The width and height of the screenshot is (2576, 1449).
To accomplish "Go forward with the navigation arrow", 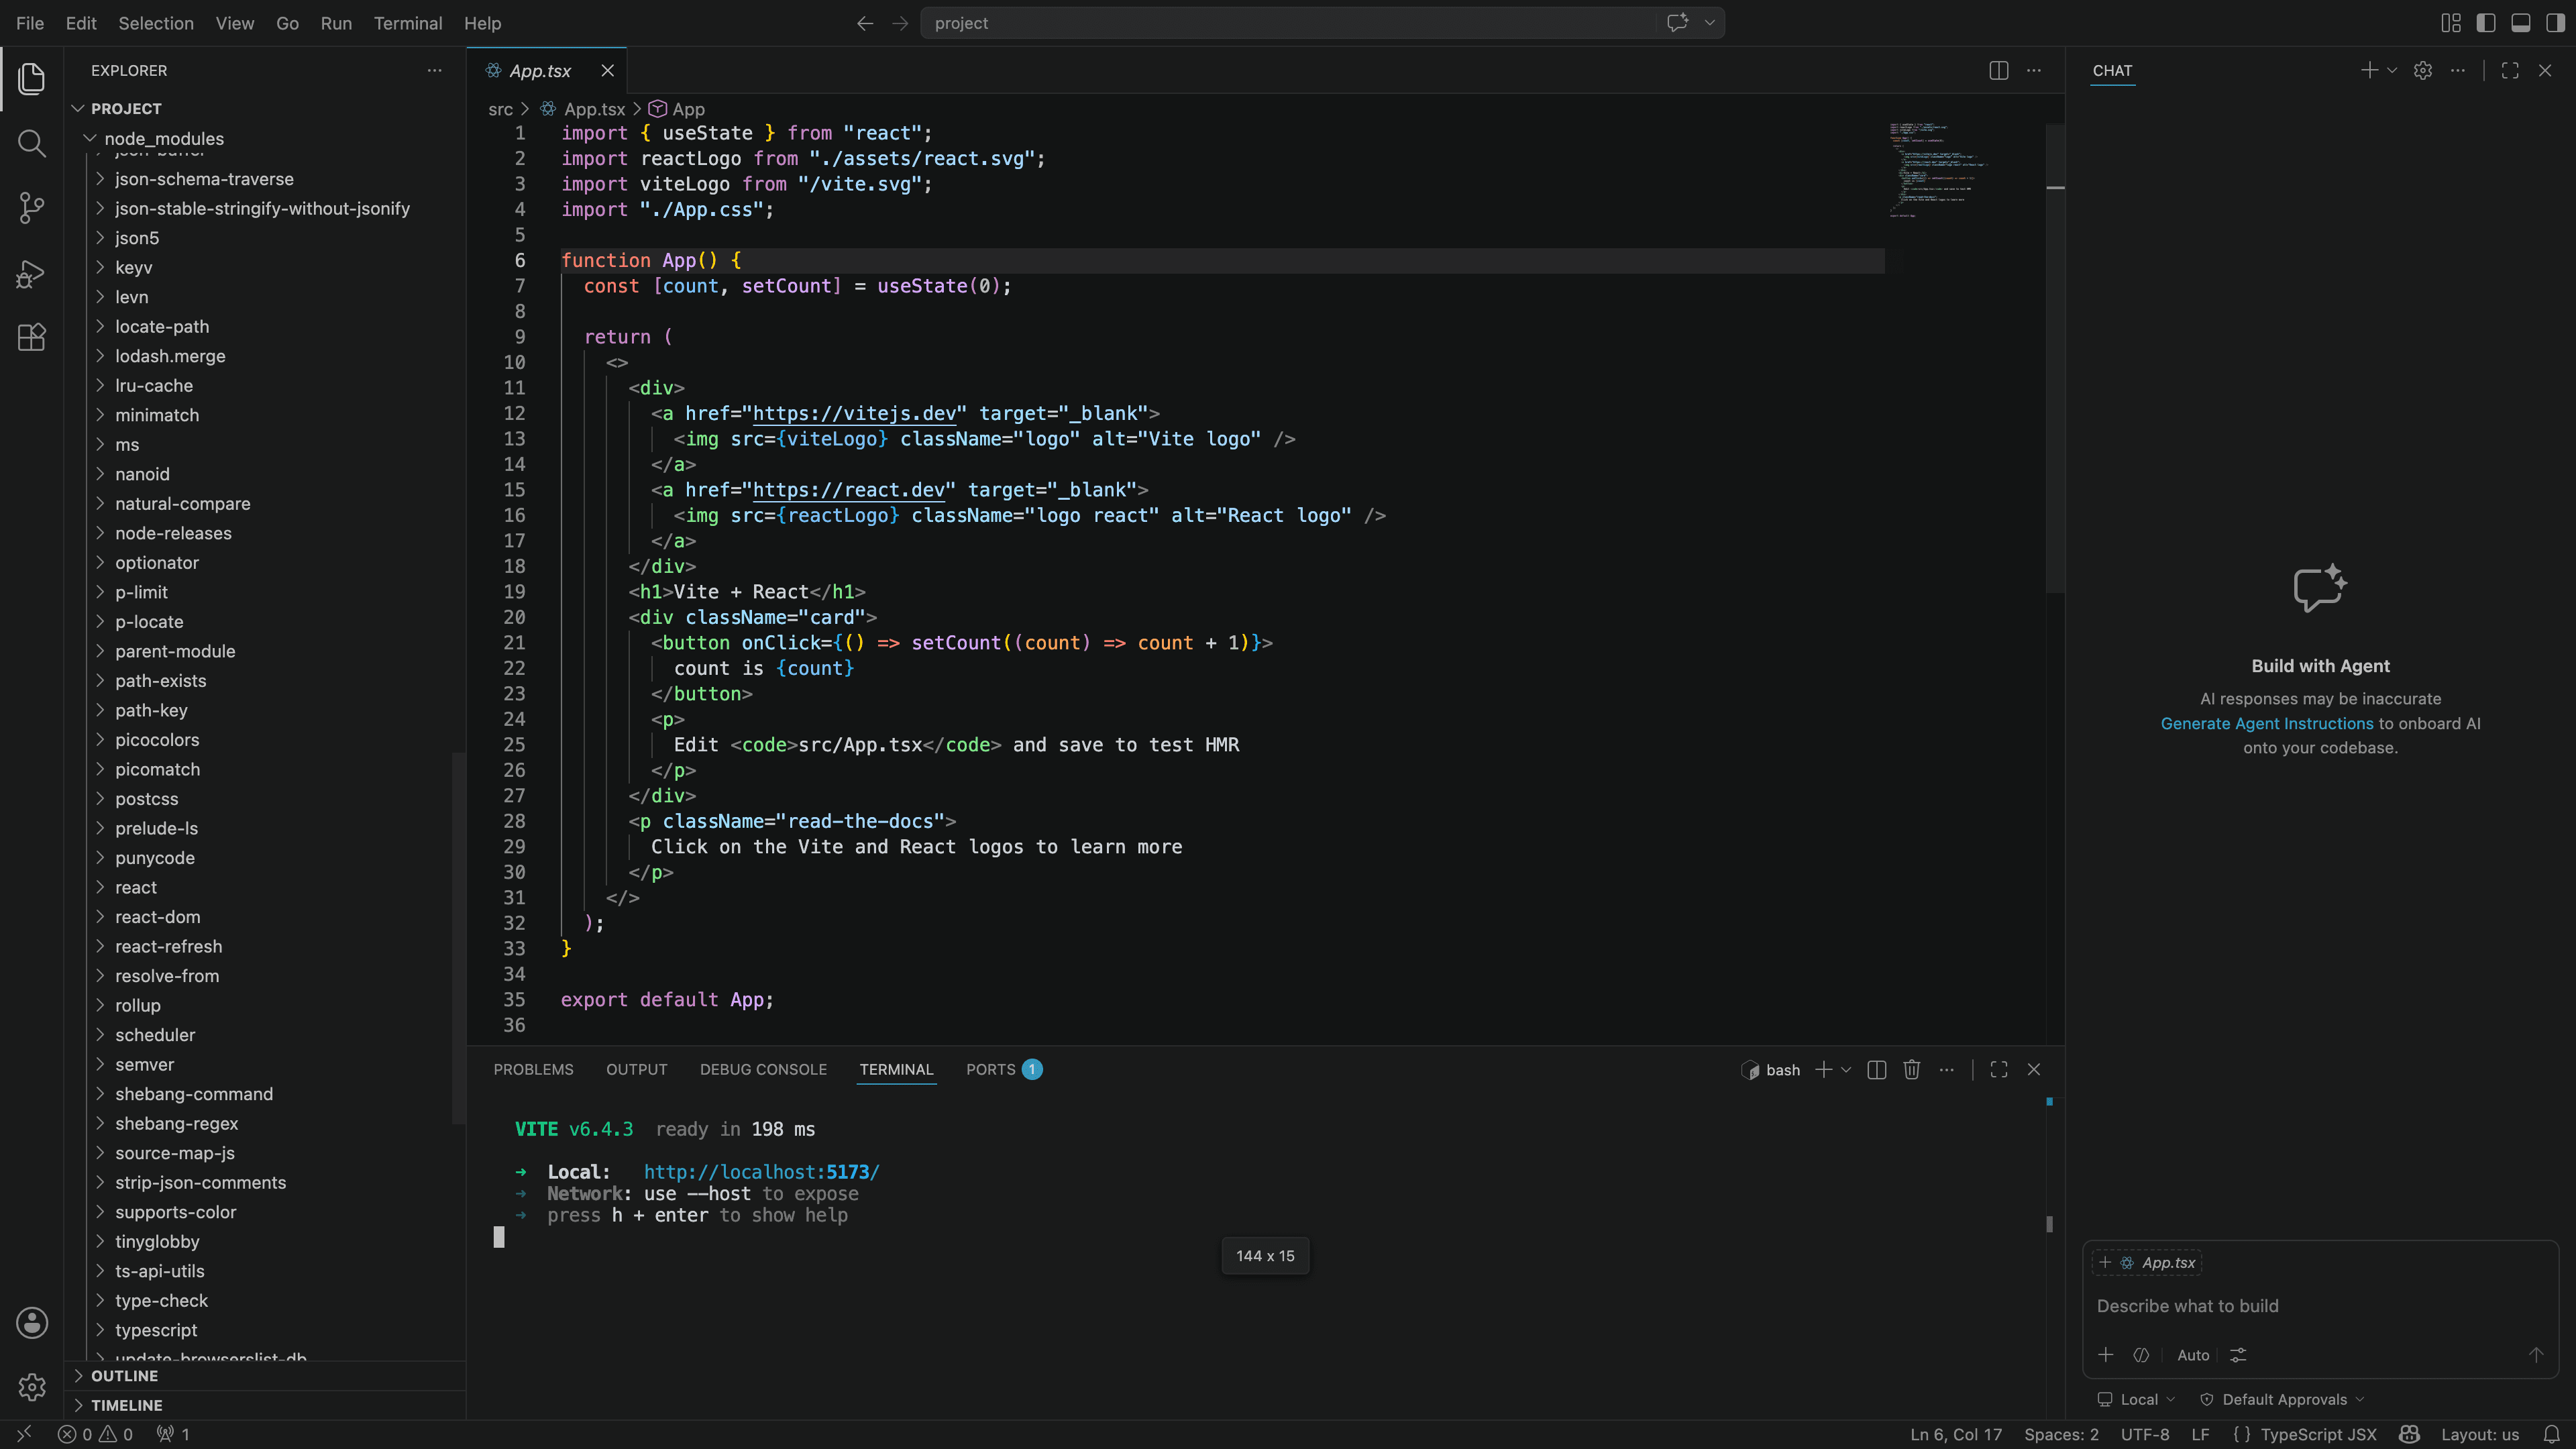I will click(900, 23).
